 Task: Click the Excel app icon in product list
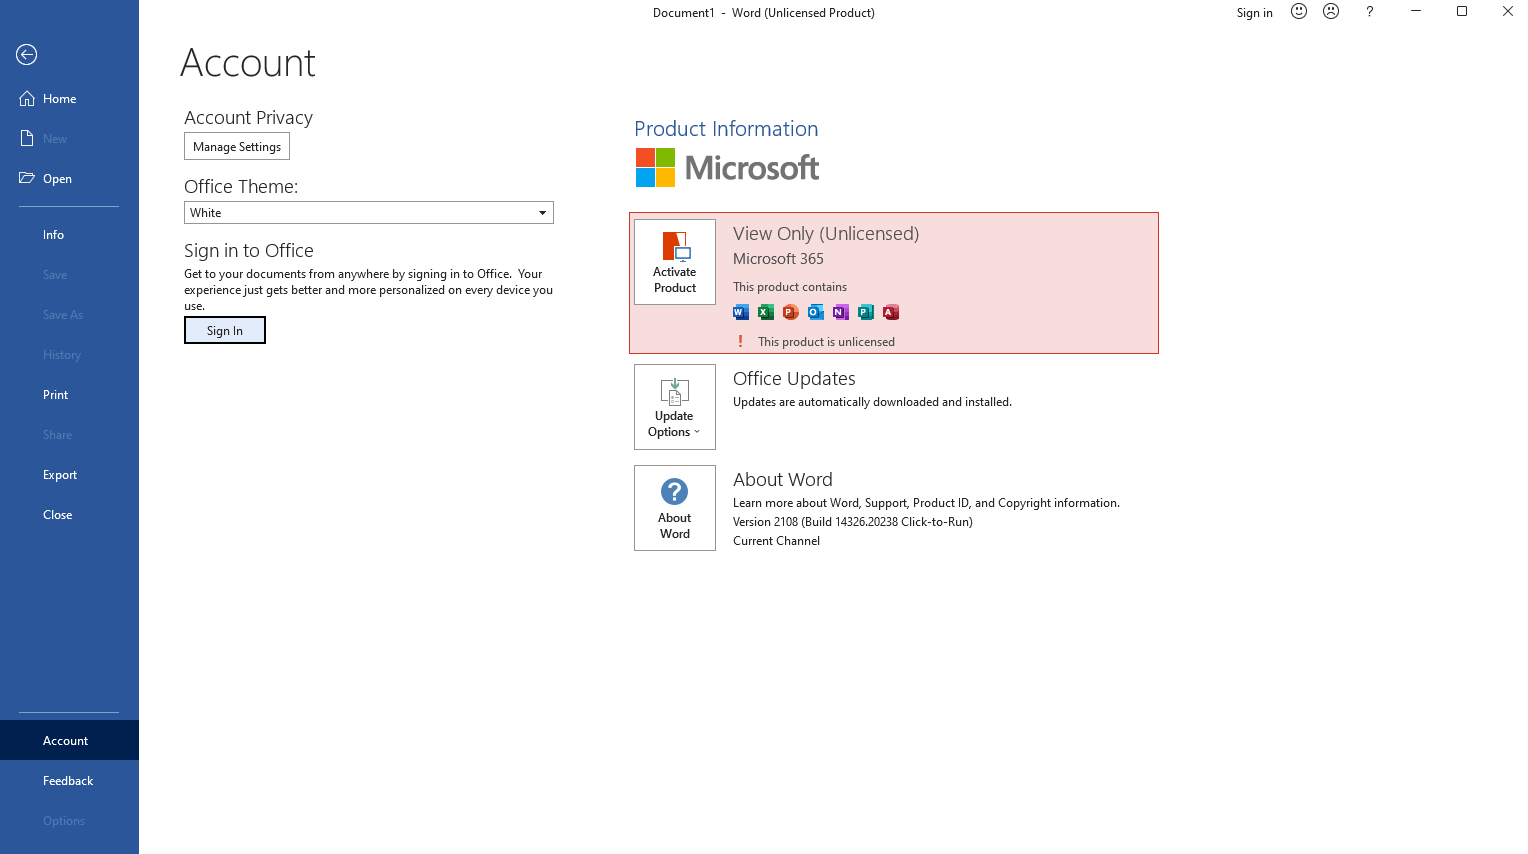click(766, 312)
